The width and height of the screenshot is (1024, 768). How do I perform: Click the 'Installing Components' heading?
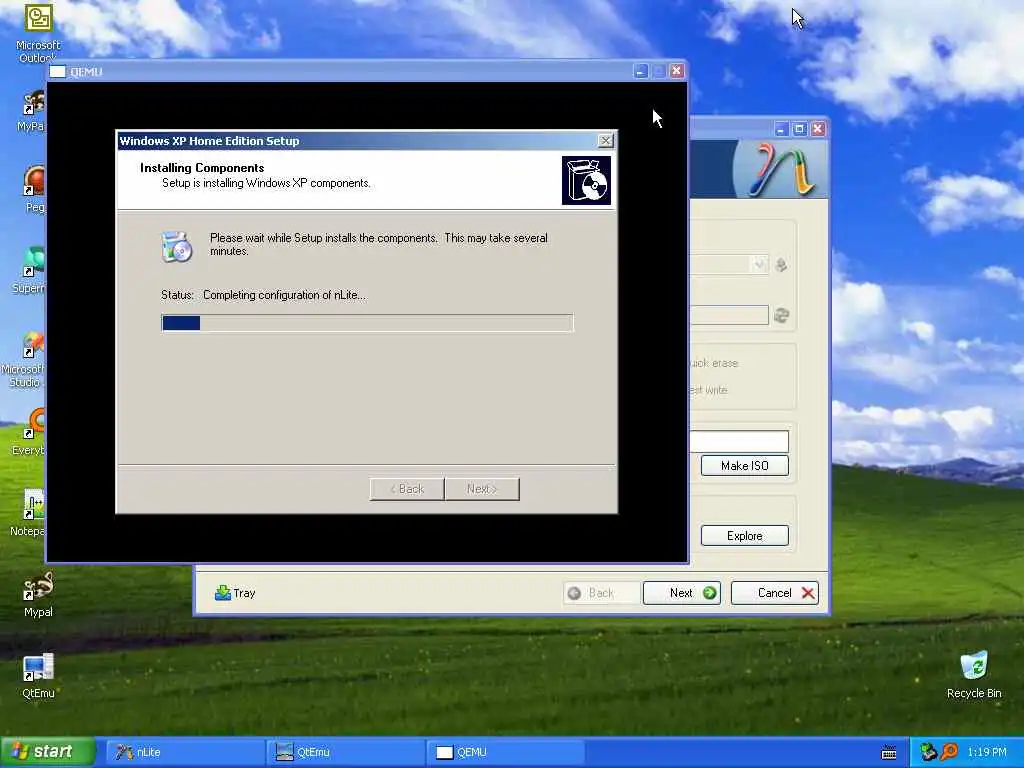[x=202, y=168]
